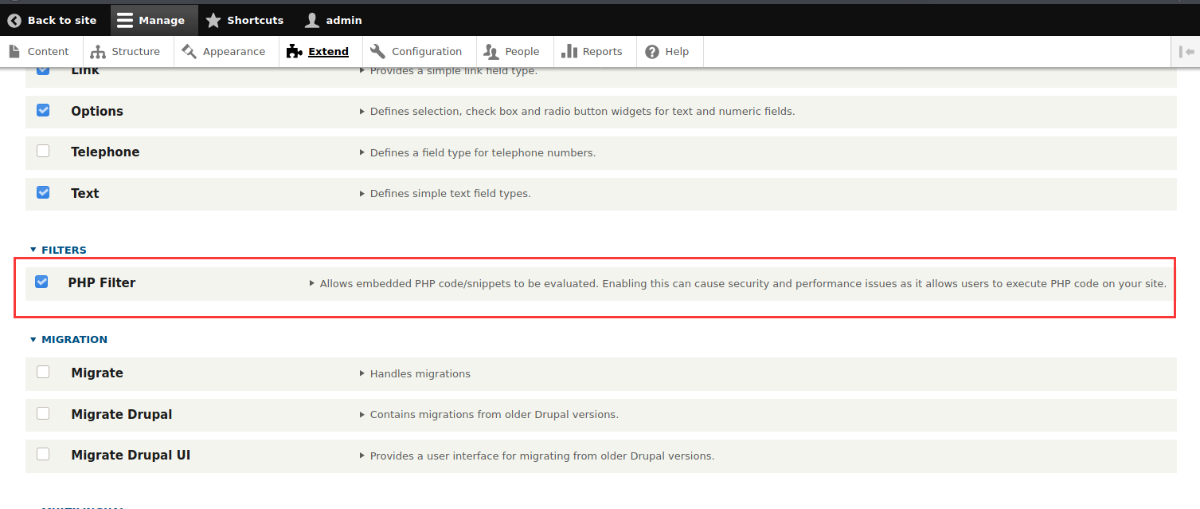Viewport: 1200px width, 509px height.
Task: Uncheck the Link module checkbox
Action: tap(43, 71)
